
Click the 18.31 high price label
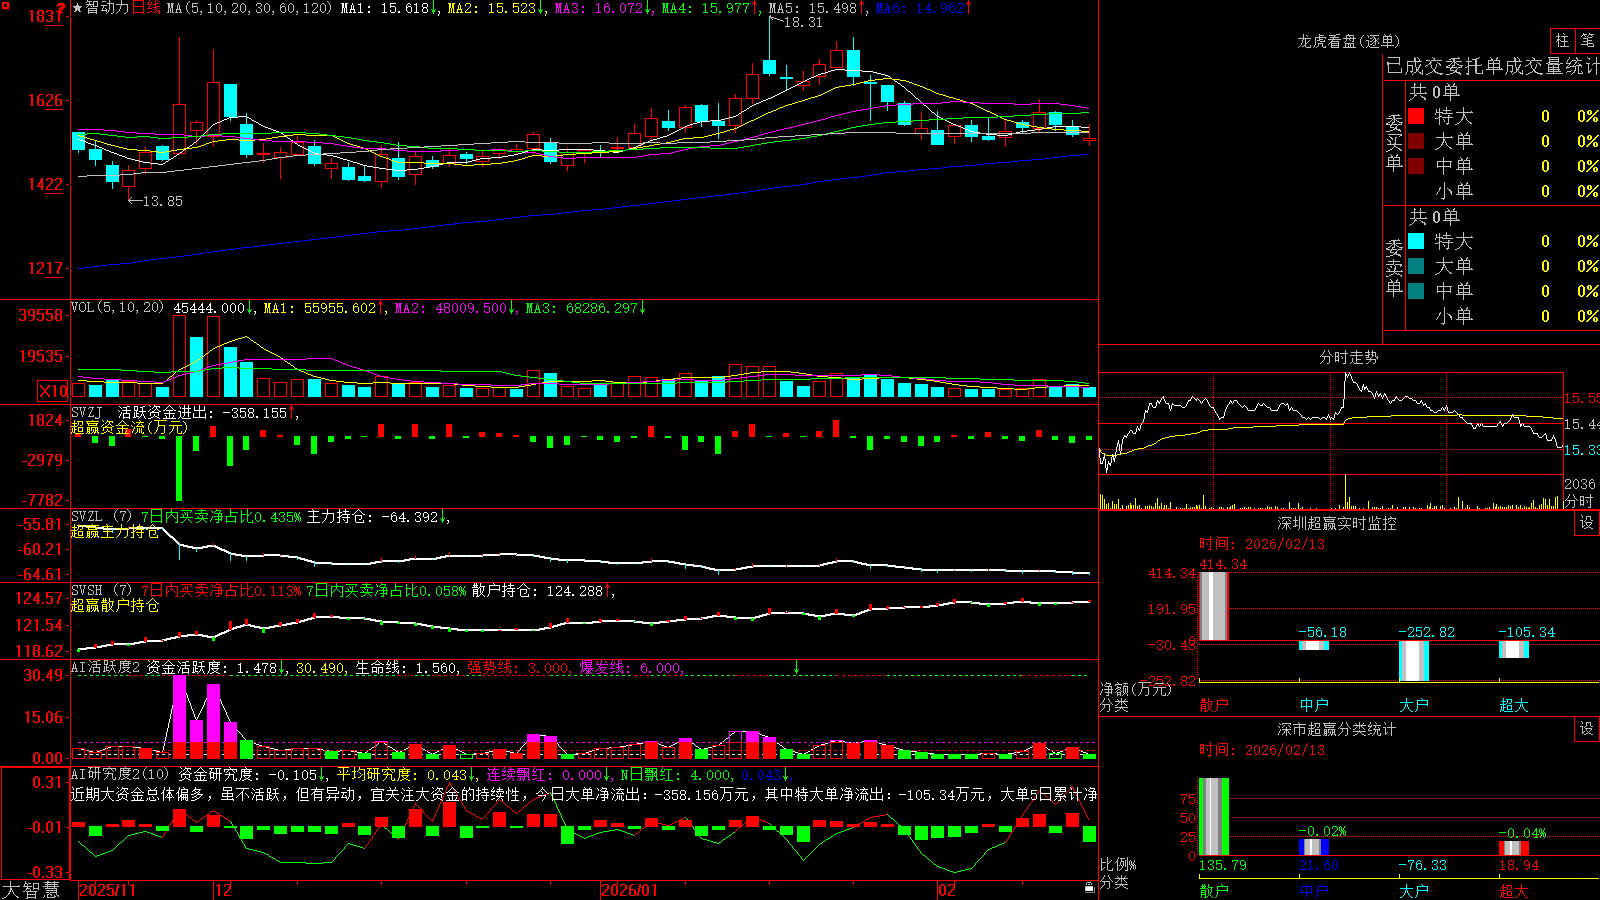[803, 22]
